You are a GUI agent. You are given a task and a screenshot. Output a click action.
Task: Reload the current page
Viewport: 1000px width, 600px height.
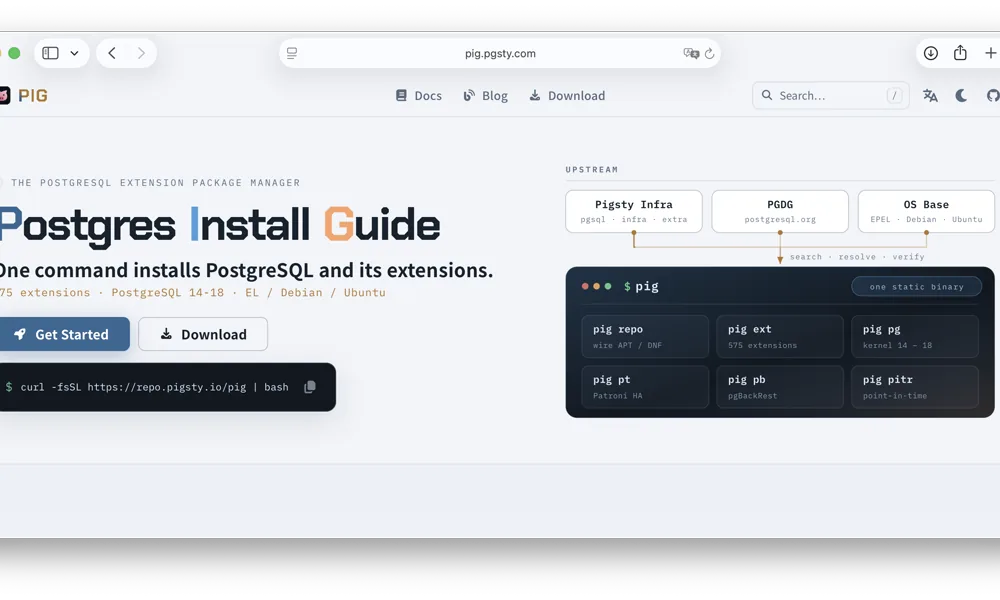click(x=709, y=54)
